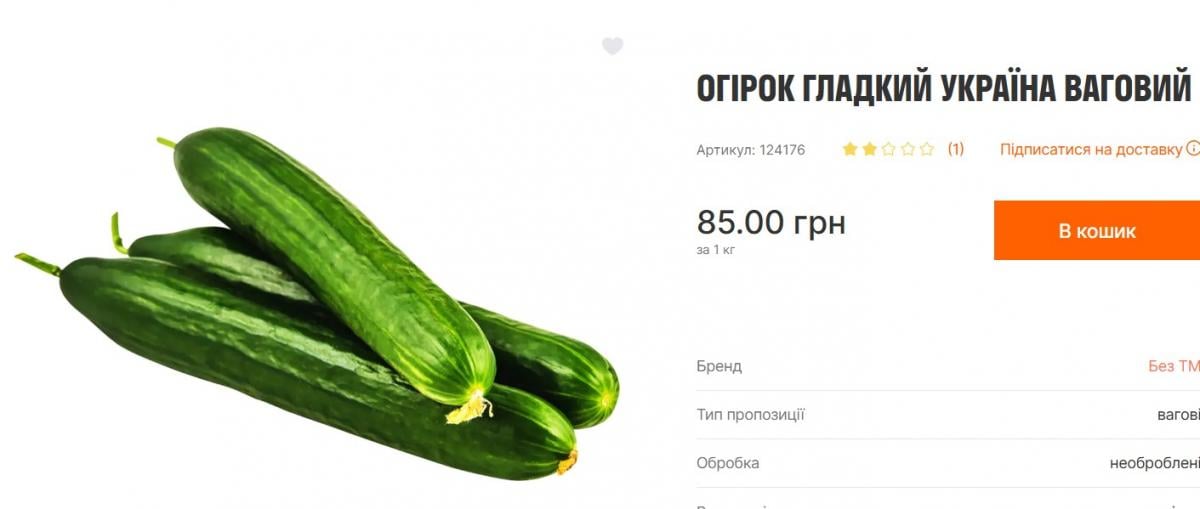The width and height of the screenshot is (1200, 509).
Task: Add product to favorites with heart icon
Action: point(612,46)
